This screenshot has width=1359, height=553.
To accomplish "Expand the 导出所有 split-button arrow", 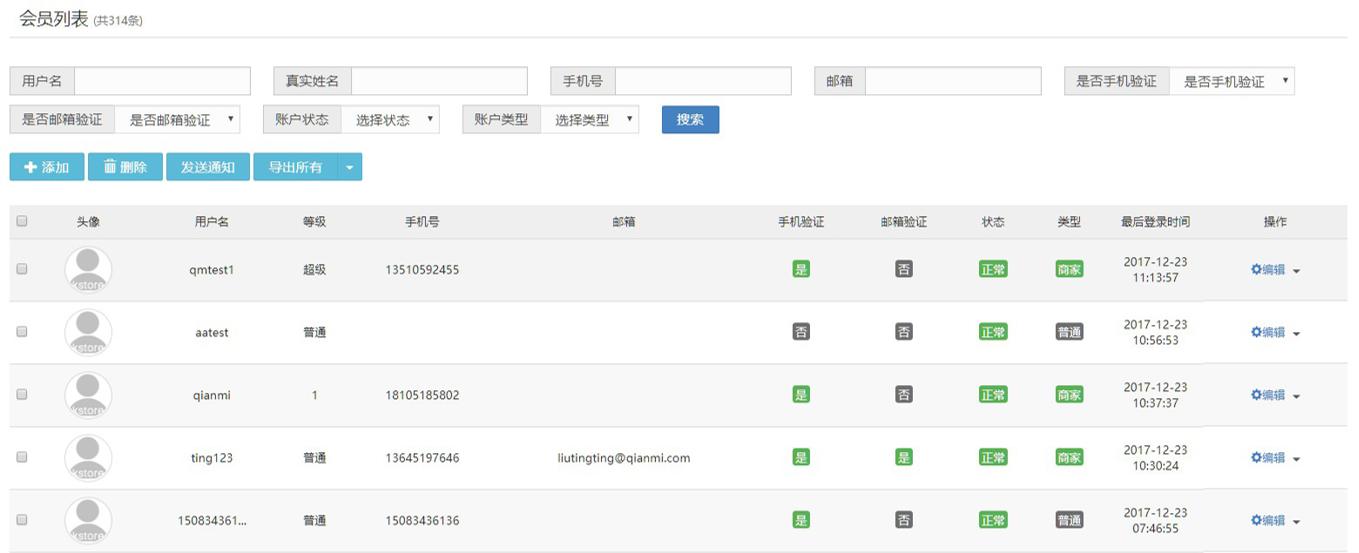I will pyautogui.click(x=350, y=167).
